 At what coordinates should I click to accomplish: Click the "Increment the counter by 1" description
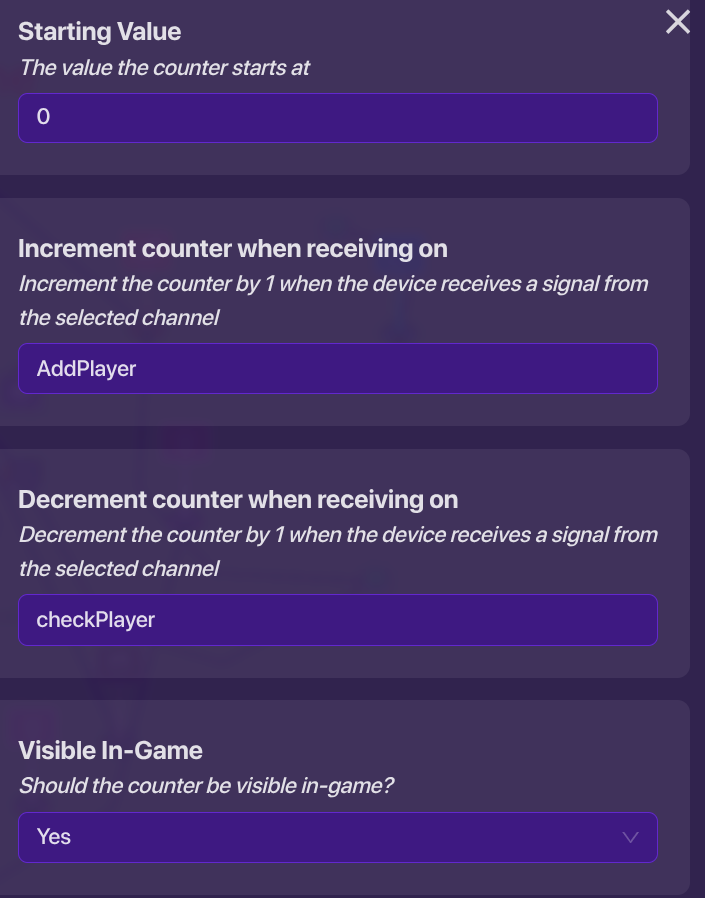(333, 284)
